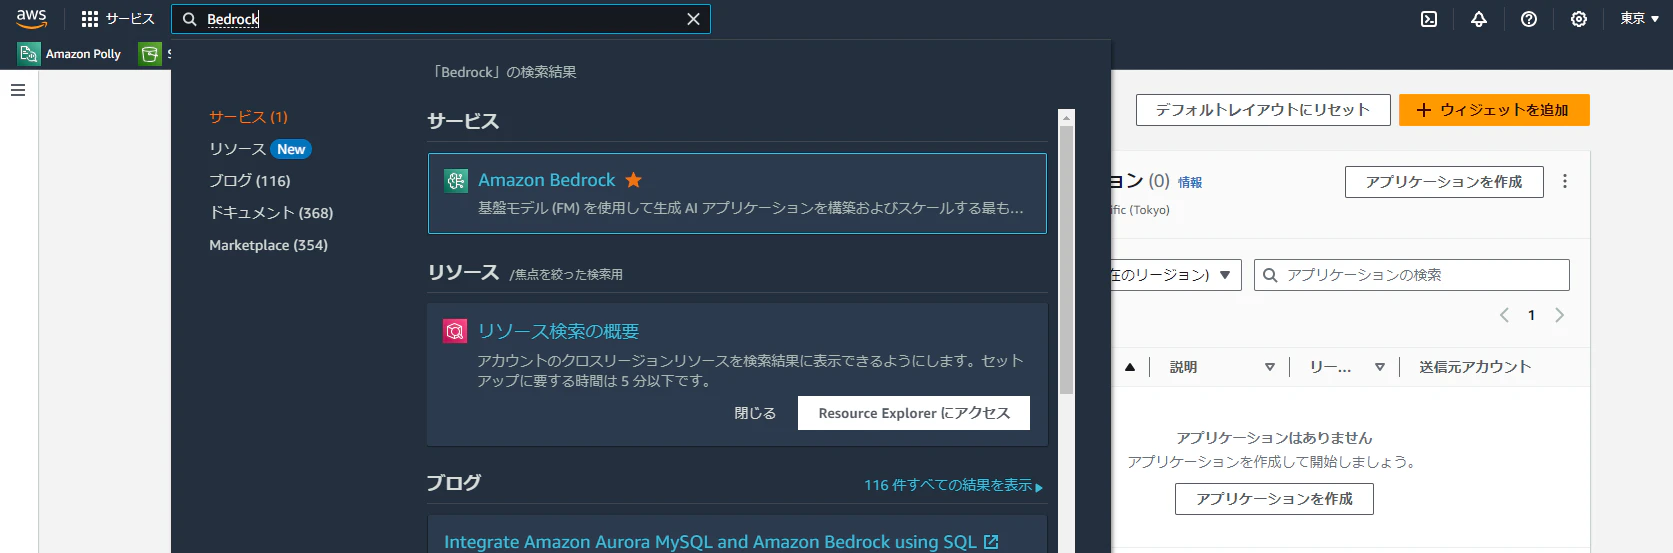Open the region filter dropdown in widget

[1177, 275]
